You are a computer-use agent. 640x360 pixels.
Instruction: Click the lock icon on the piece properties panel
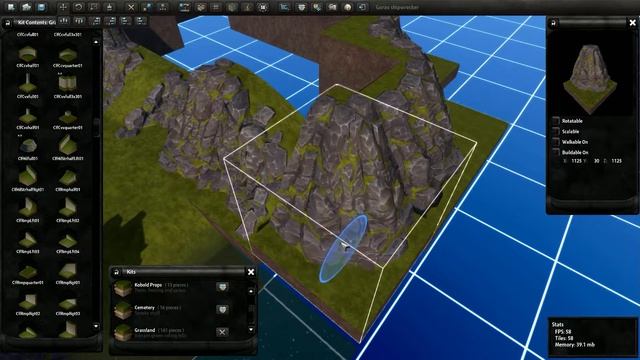(x=553, y=23)
